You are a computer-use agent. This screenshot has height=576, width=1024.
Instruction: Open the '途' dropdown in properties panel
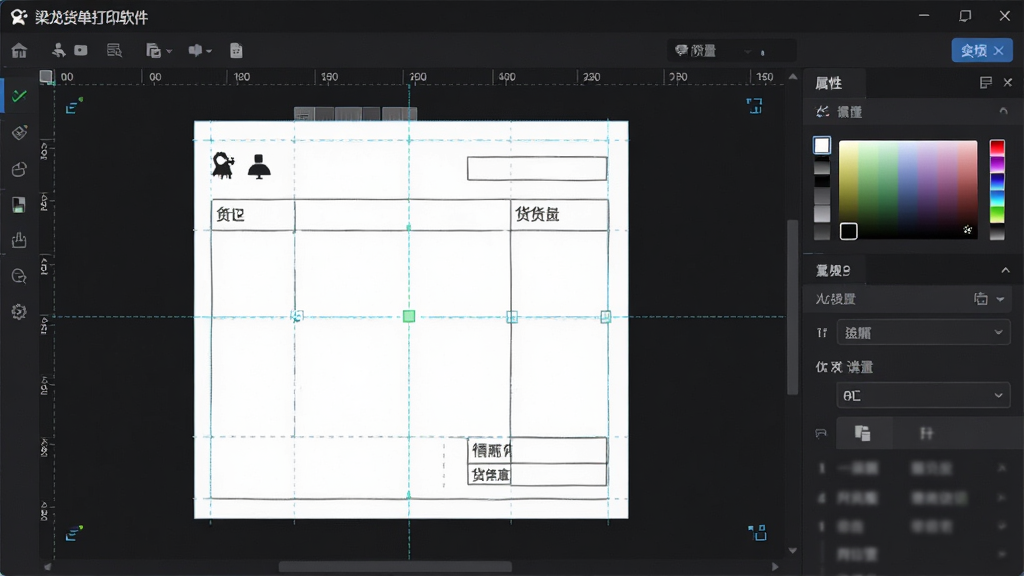pyautogui.click(x=923, y=333)
